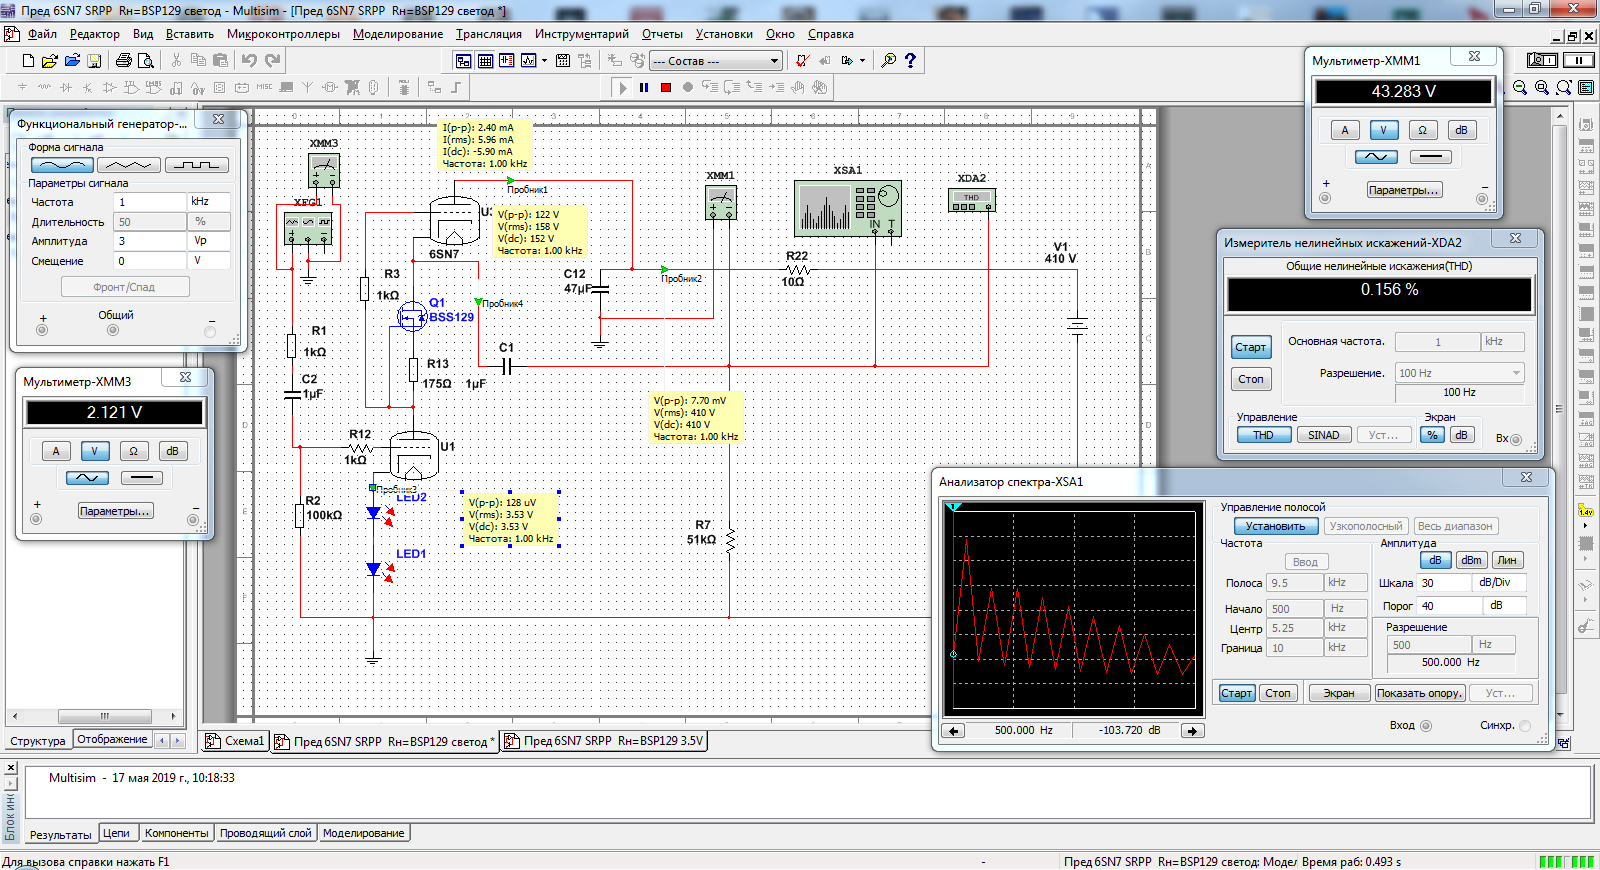Image resolution: width=1600 pixels, height=870 pixels.
Task: Create a new schematic file
Action: click(x=28, y=61)
